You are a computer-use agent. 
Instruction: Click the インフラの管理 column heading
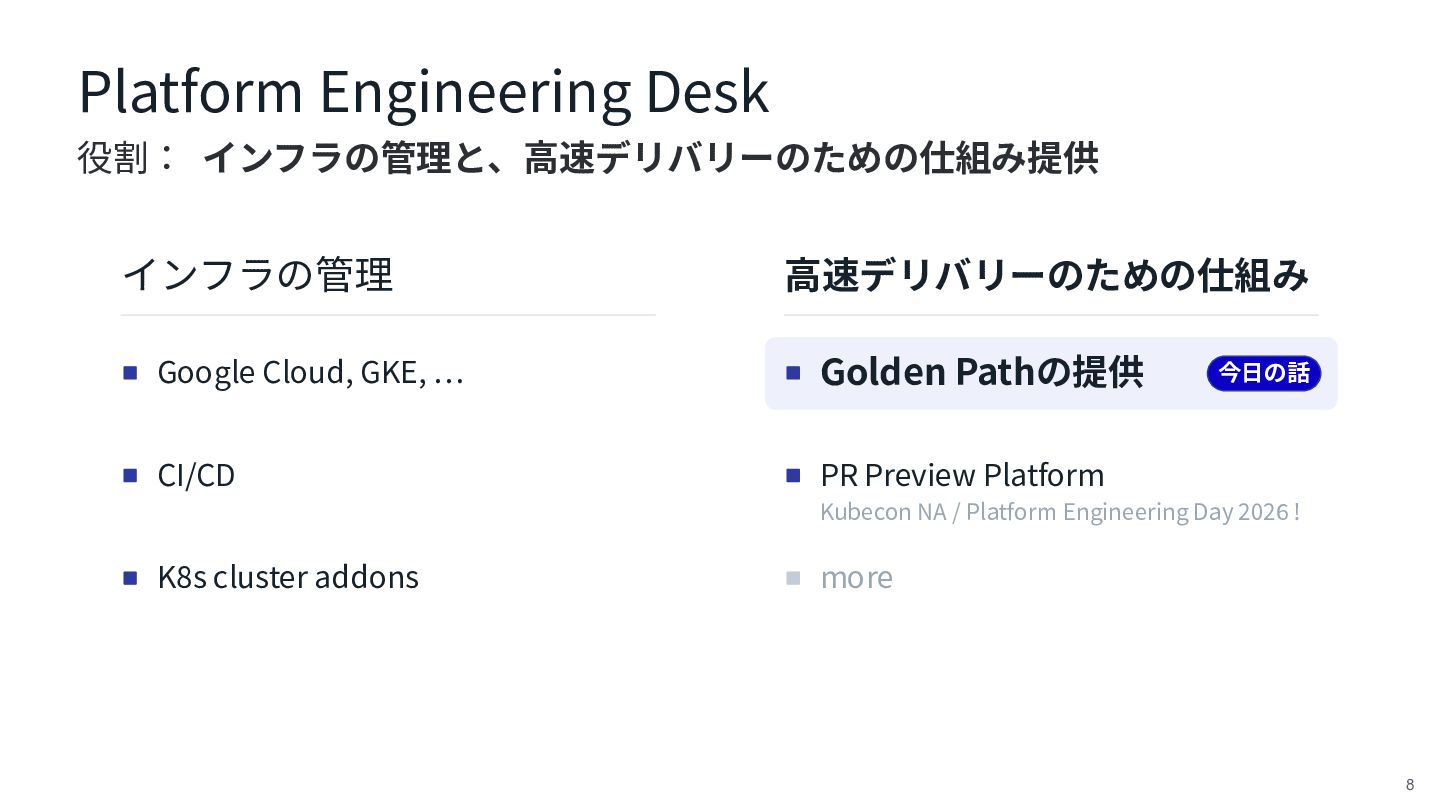tap(257, 274)
